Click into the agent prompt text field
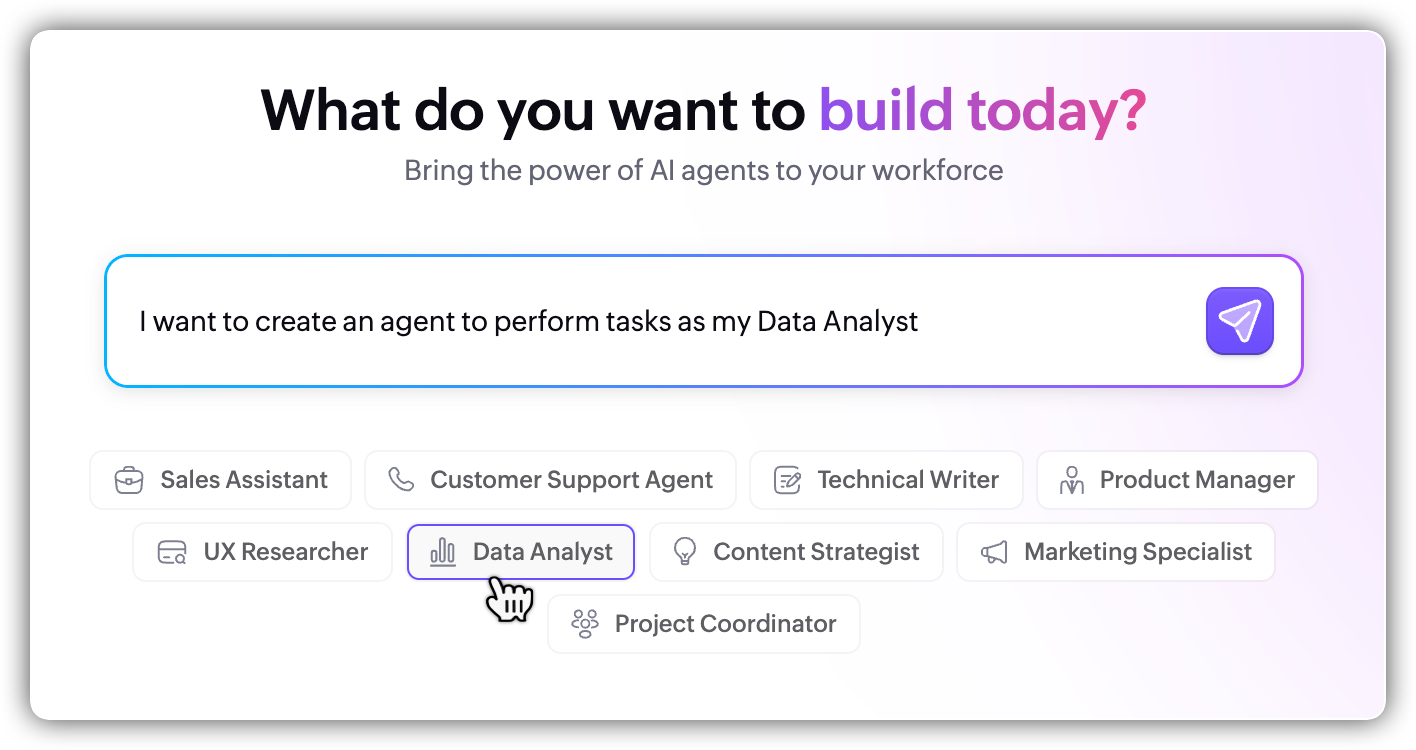1416x750 pixels. [x=650, y=321]
